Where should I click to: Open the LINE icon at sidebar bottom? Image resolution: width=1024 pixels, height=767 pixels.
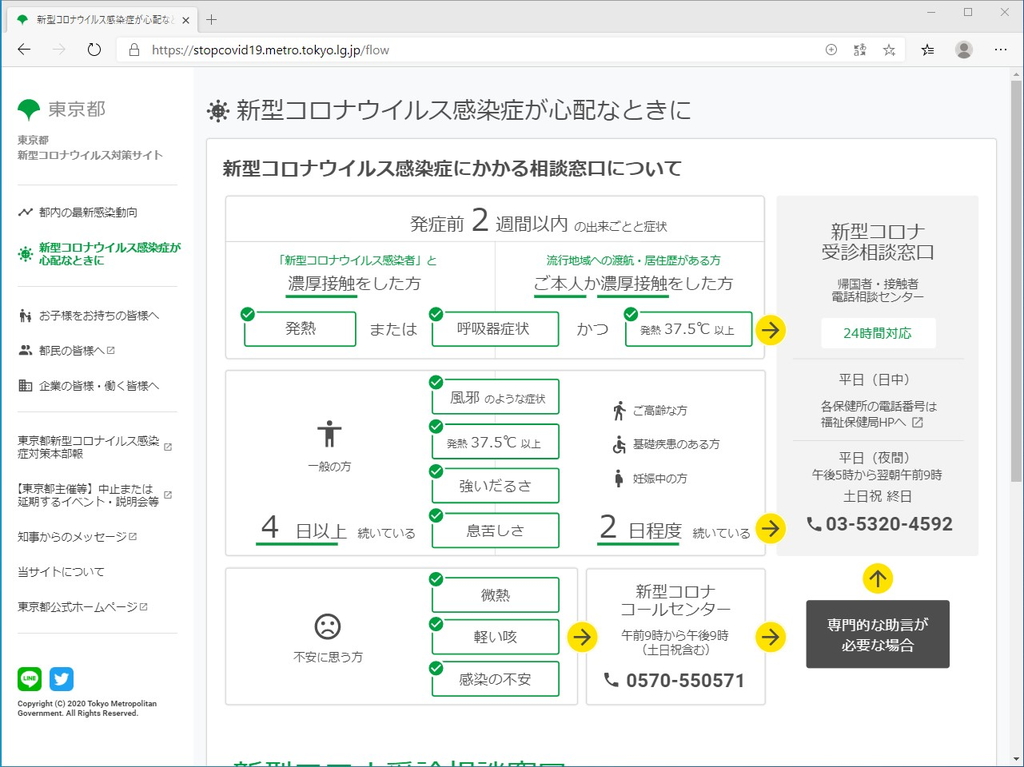pyautogui.click(x=29, y=679)
